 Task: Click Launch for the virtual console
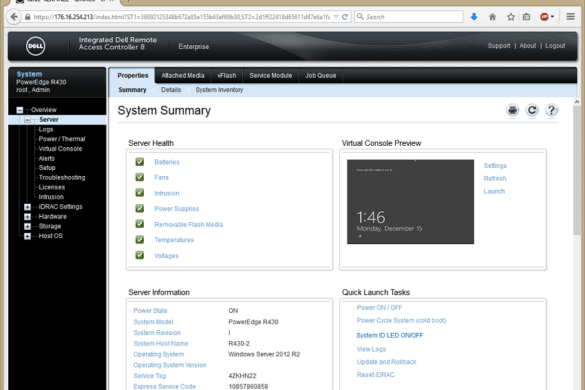(494, 191)
